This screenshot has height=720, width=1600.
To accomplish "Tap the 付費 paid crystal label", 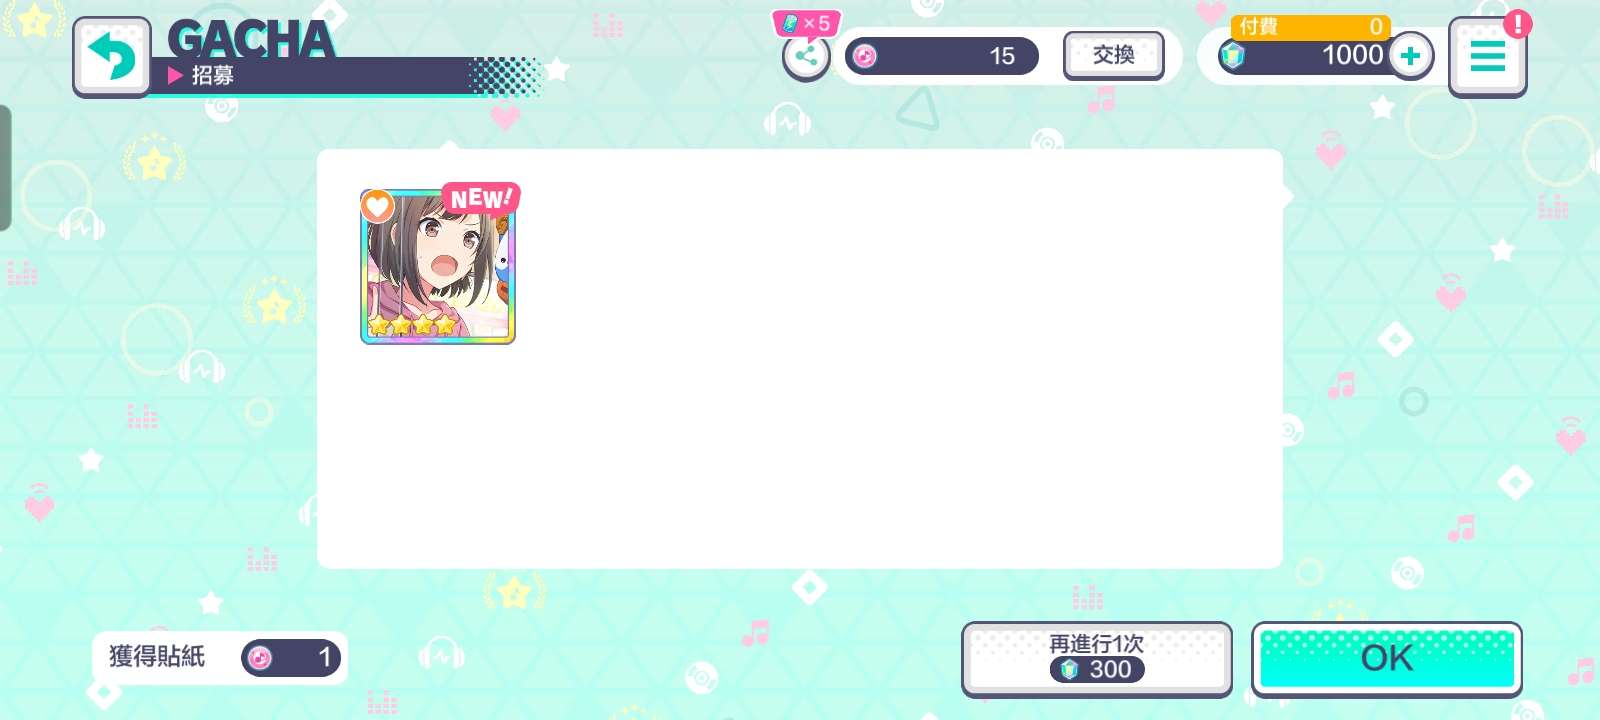I will point(1258,27).
